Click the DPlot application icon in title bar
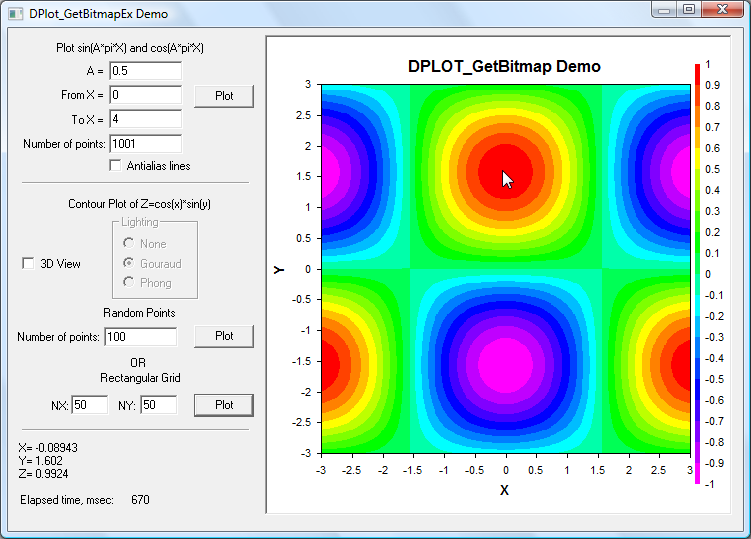751x539 pixels. [15, 13]
